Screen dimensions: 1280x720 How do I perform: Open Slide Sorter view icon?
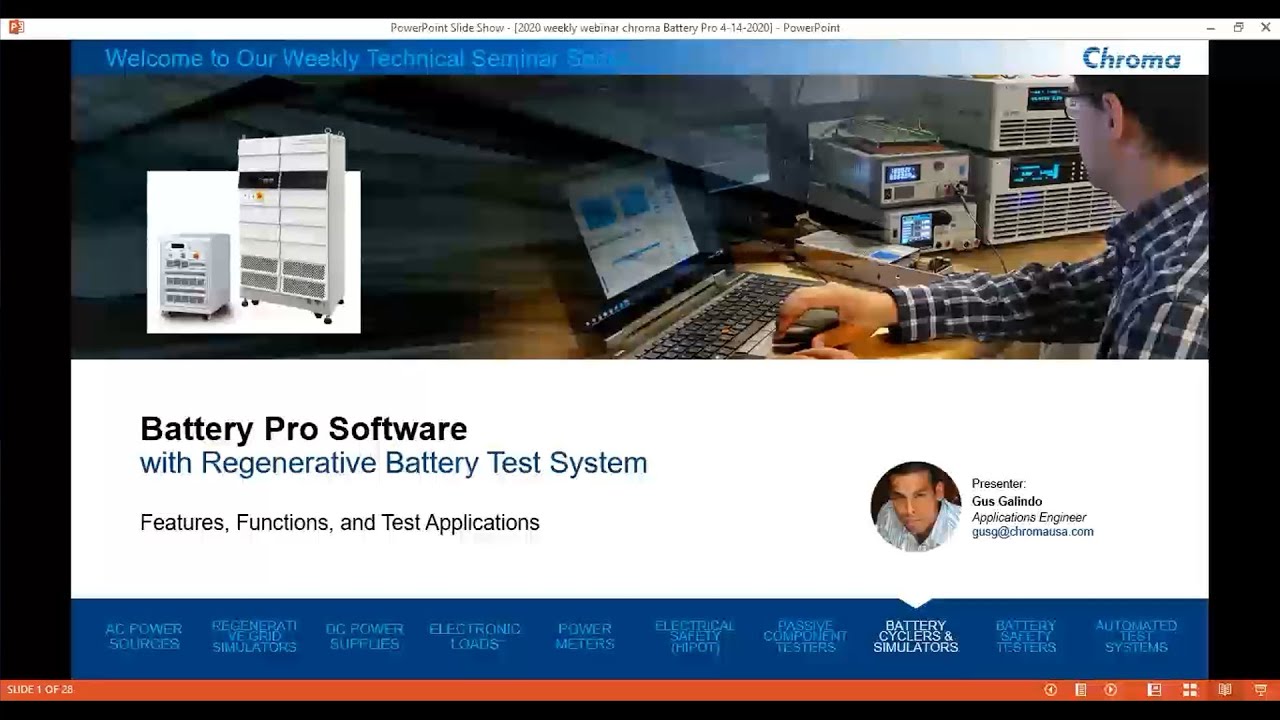click(1190, 690)
